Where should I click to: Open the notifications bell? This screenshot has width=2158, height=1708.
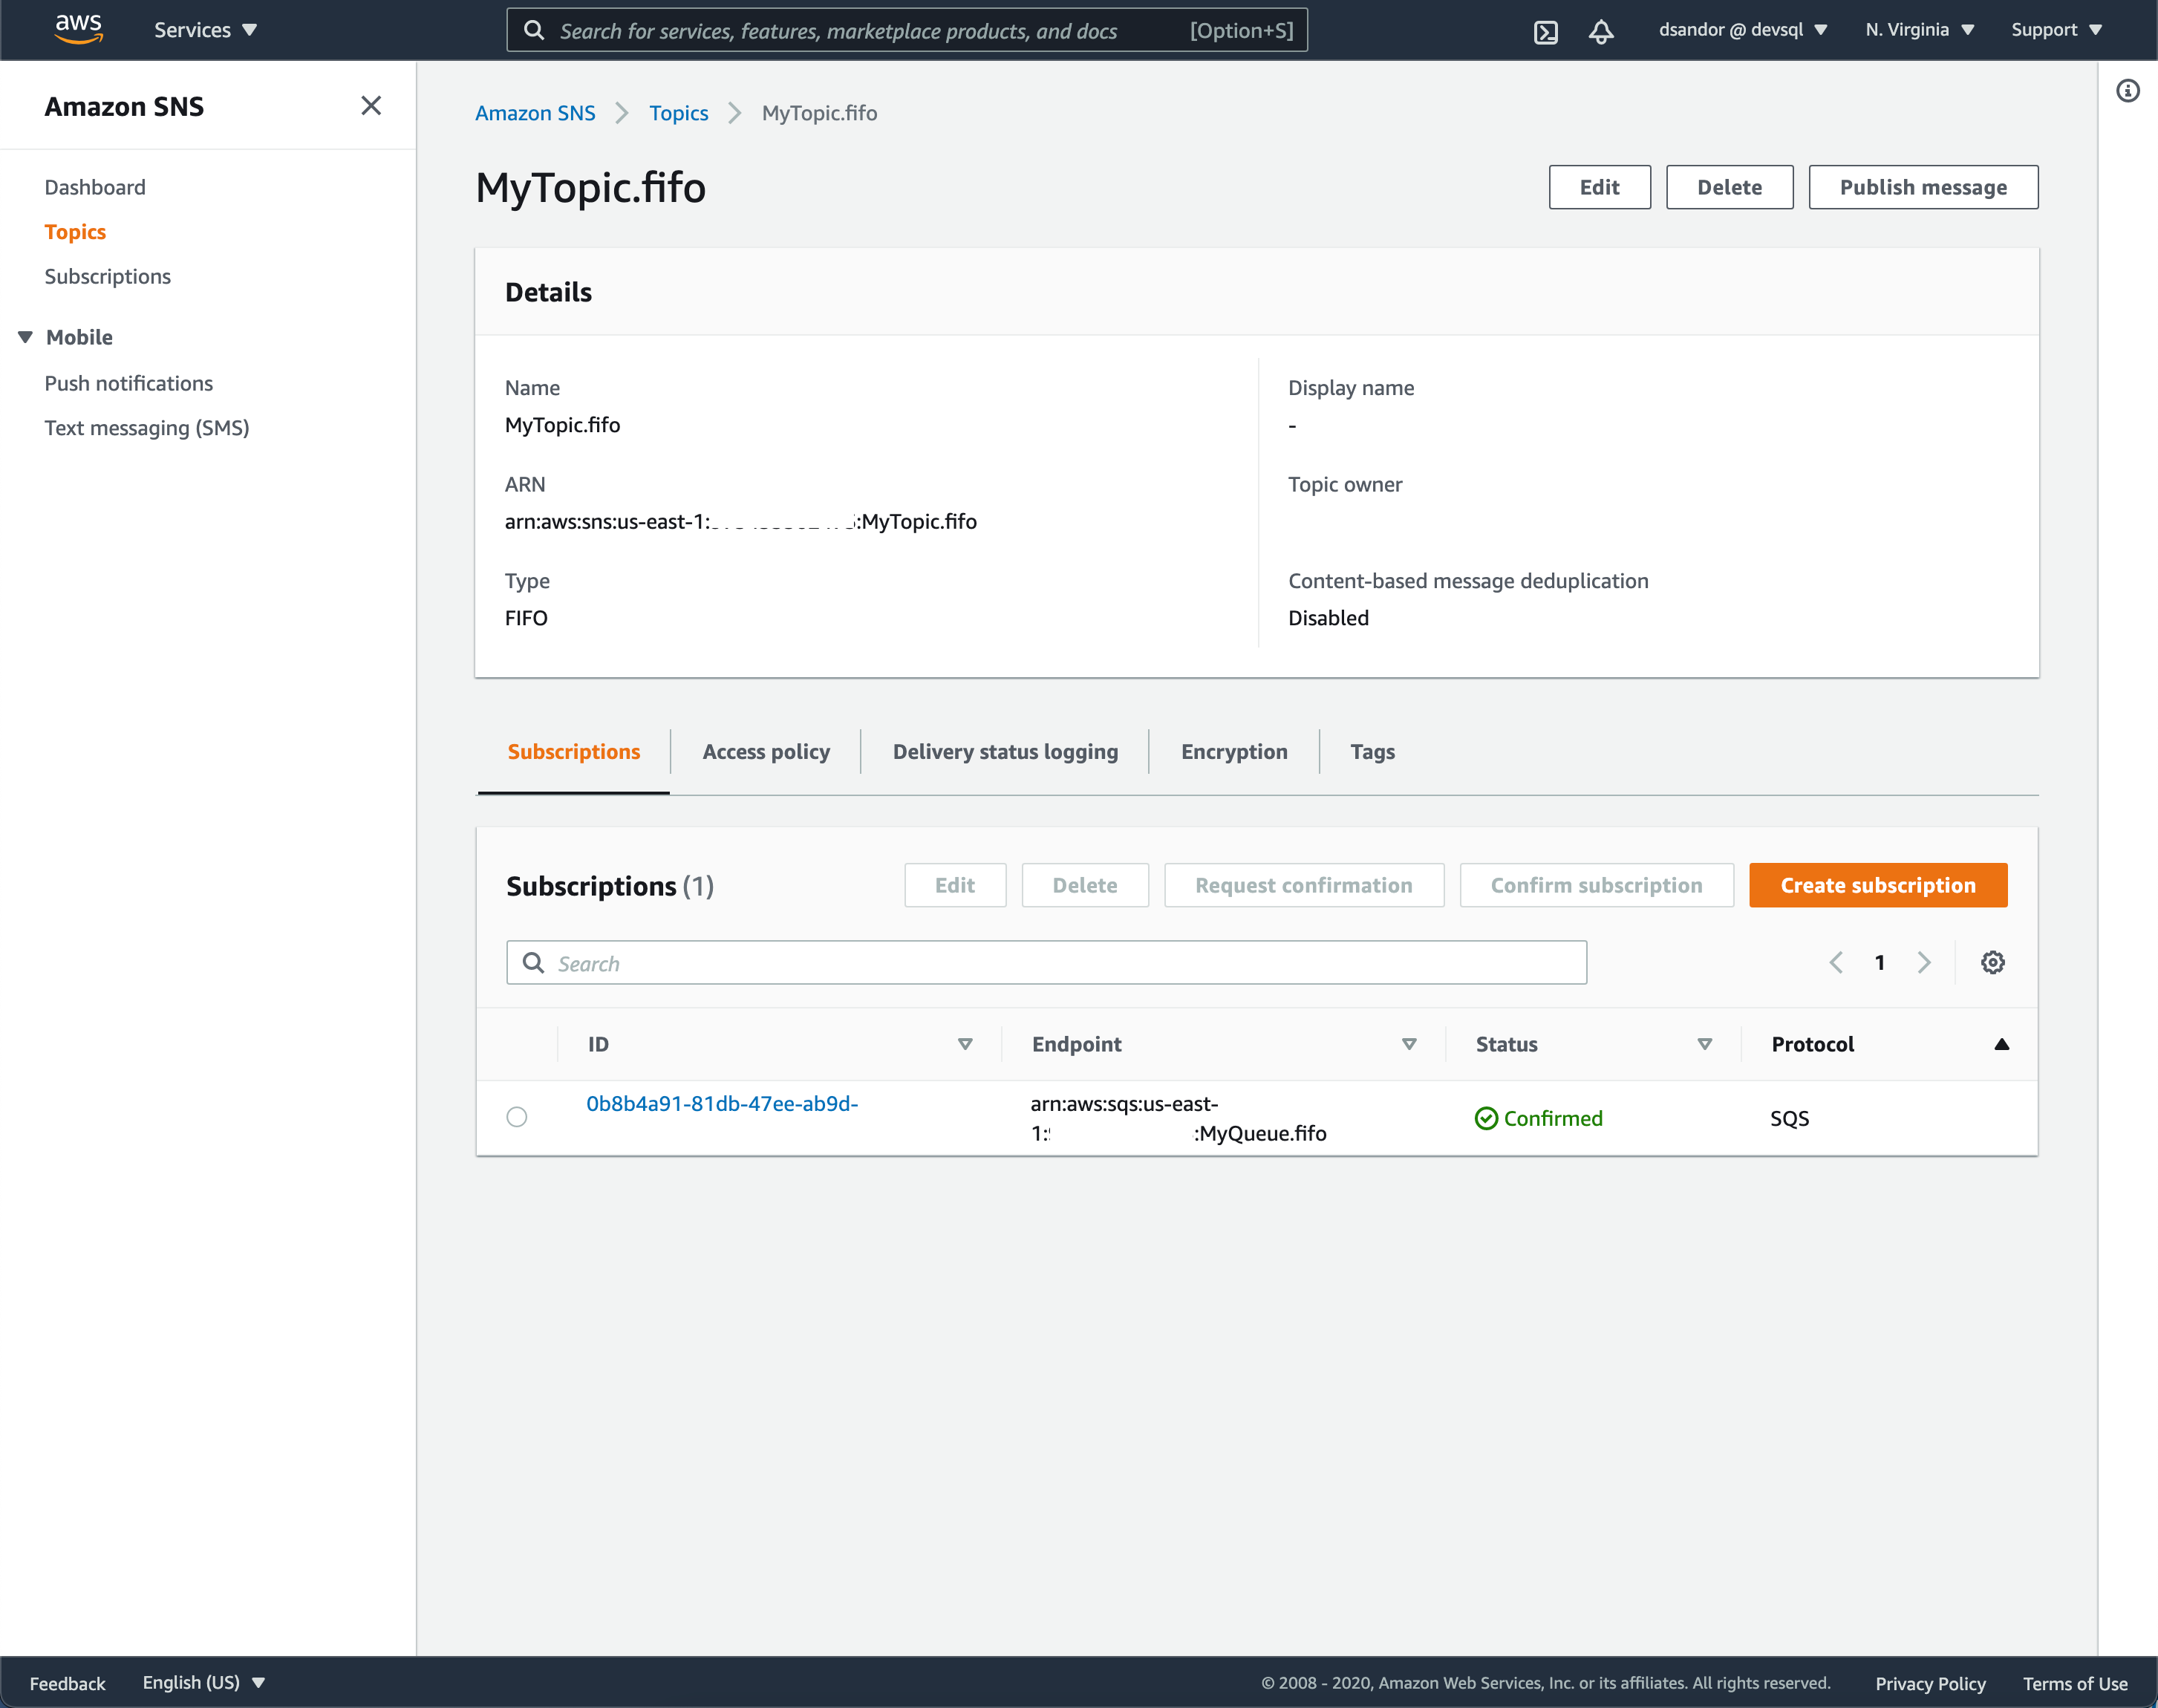click(x=1602, y=30)
